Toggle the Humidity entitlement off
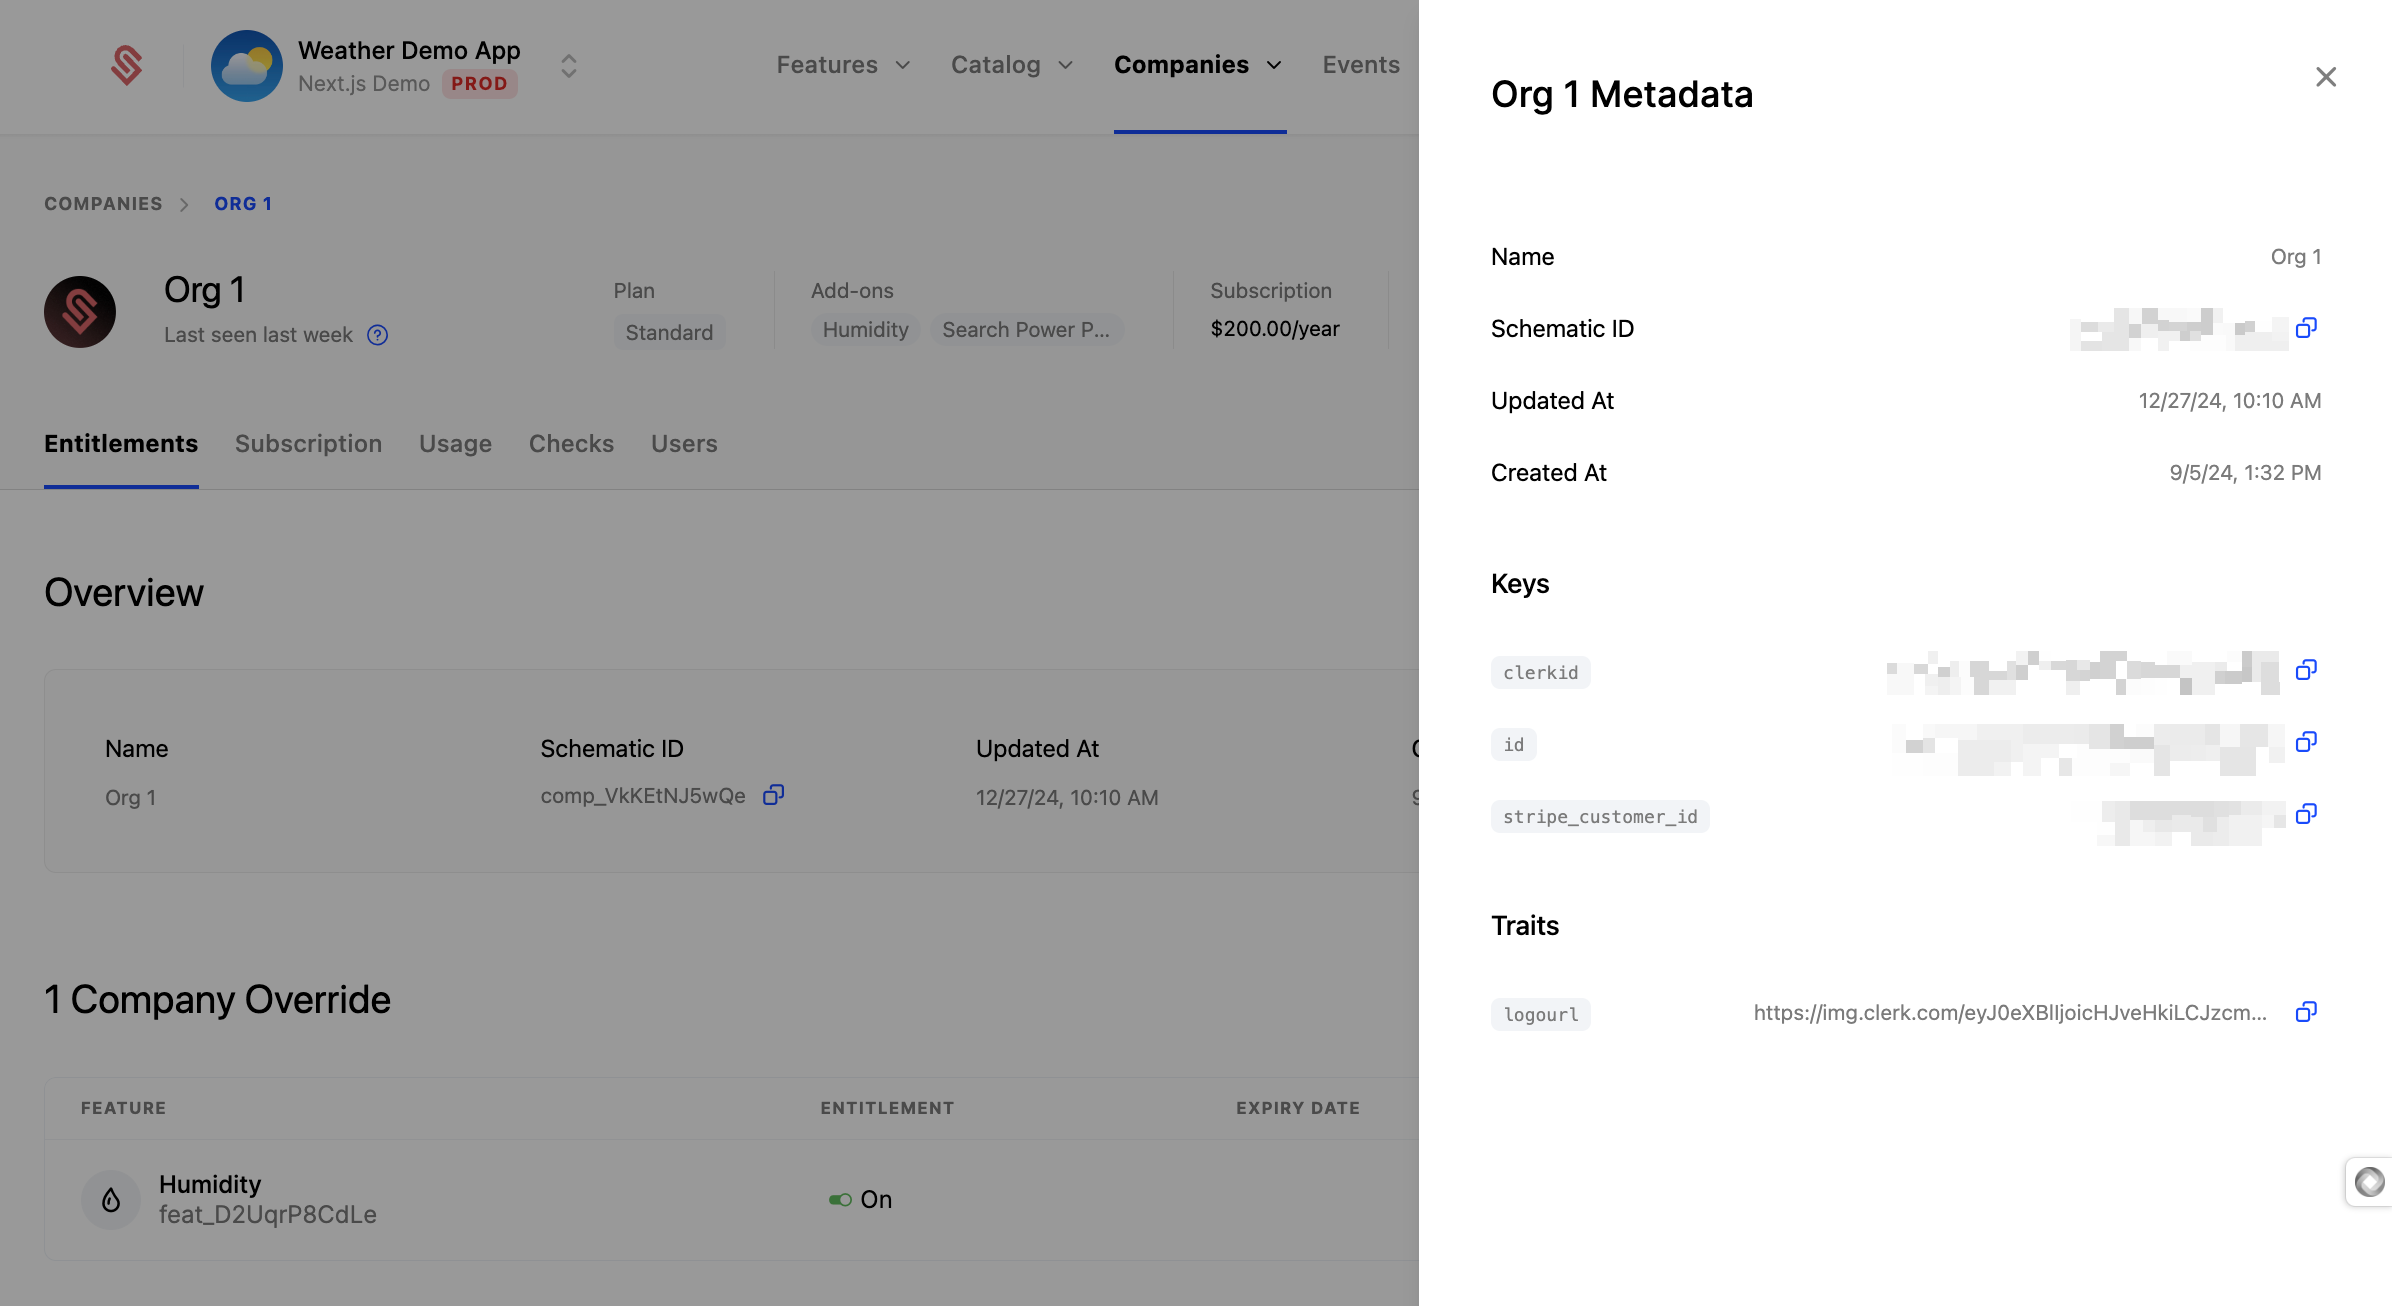 (839, 1199)
